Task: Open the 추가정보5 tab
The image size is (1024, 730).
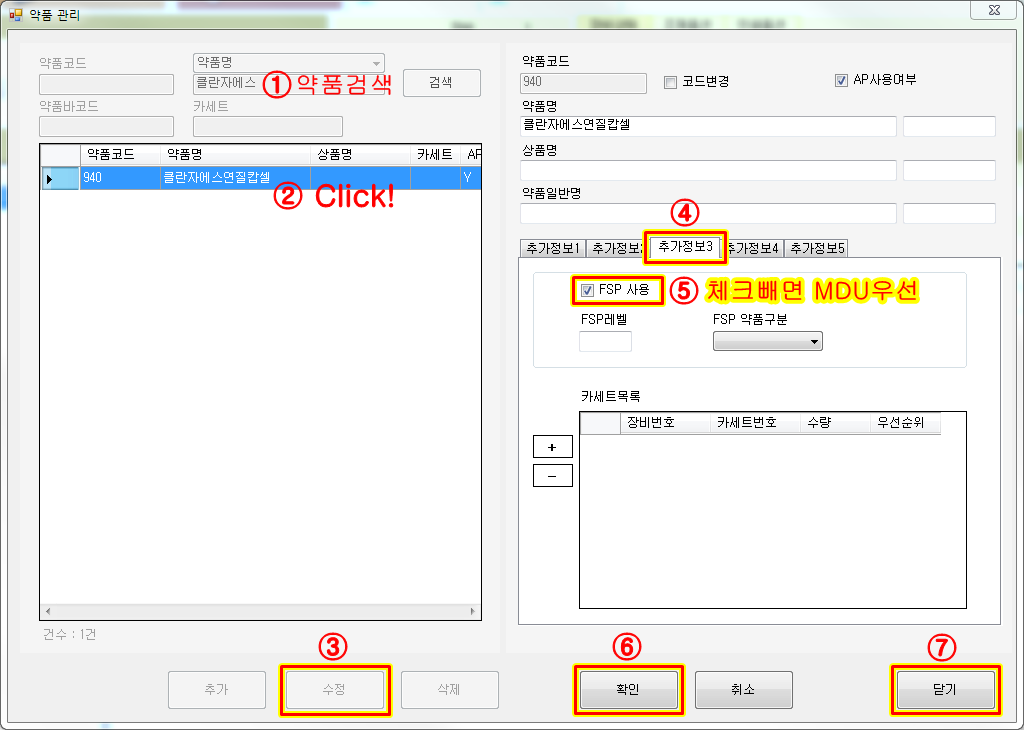Action: click(x=816, y=248)
